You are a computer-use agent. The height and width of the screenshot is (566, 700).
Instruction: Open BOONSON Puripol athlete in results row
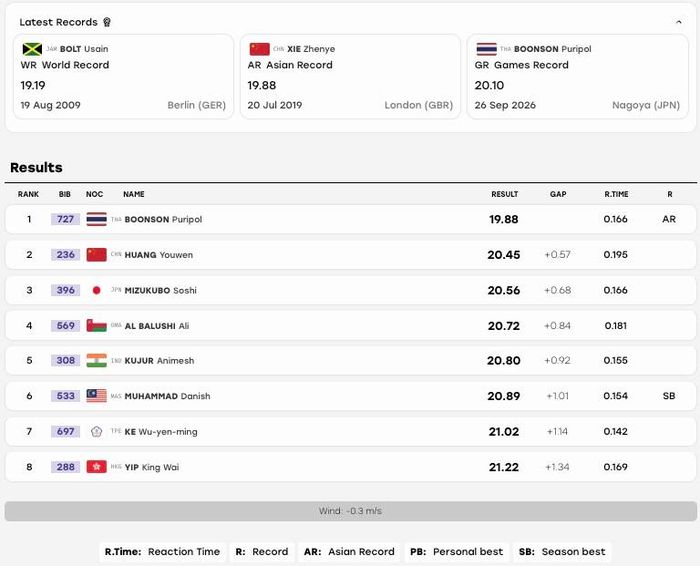pyautogui.click(x=163, y=220)
